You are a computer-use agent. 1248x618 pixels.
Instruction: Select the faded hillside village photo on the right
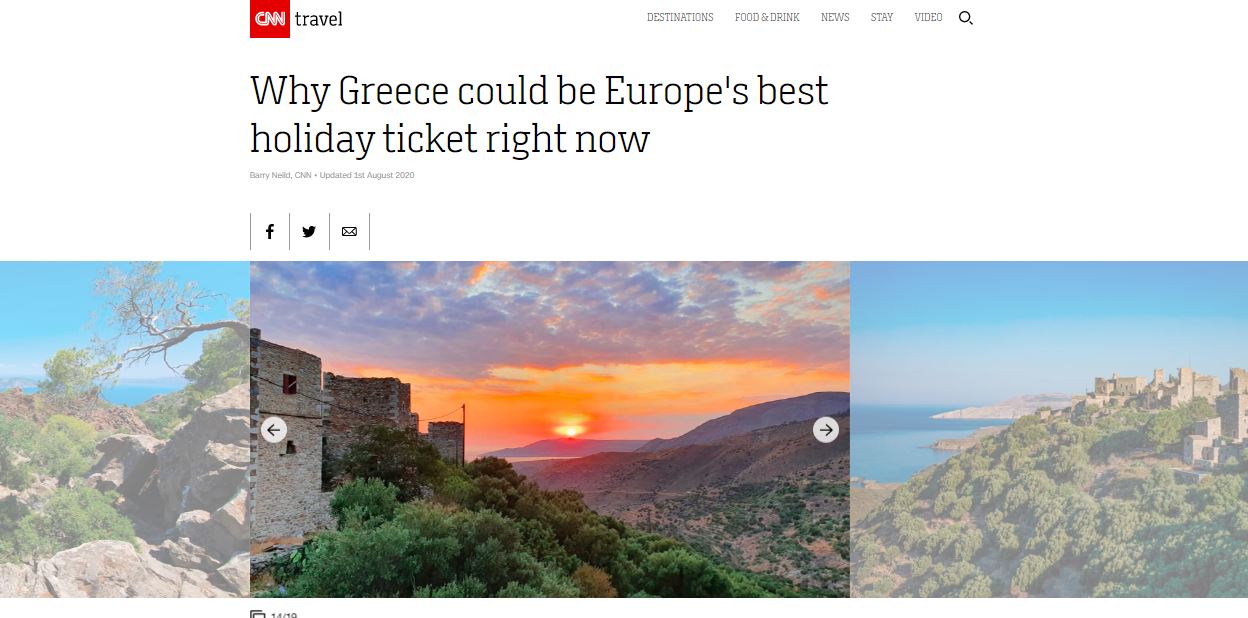pos(1048,430)
